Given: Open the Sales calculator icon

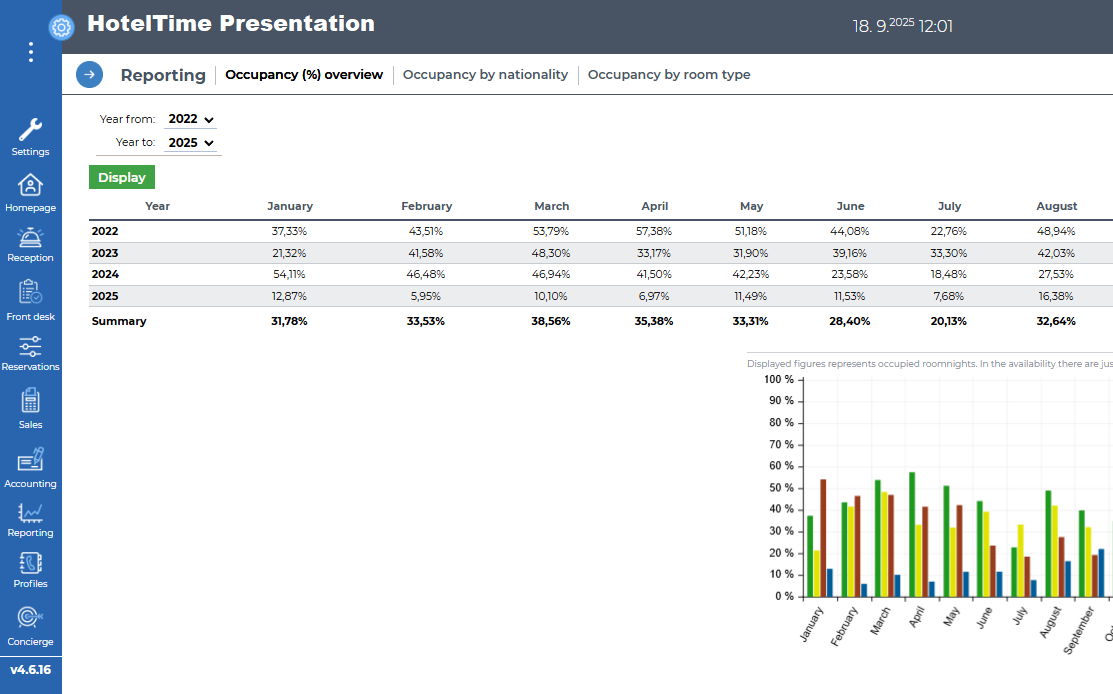Looking at the screenshot, I should coord(30,402).
